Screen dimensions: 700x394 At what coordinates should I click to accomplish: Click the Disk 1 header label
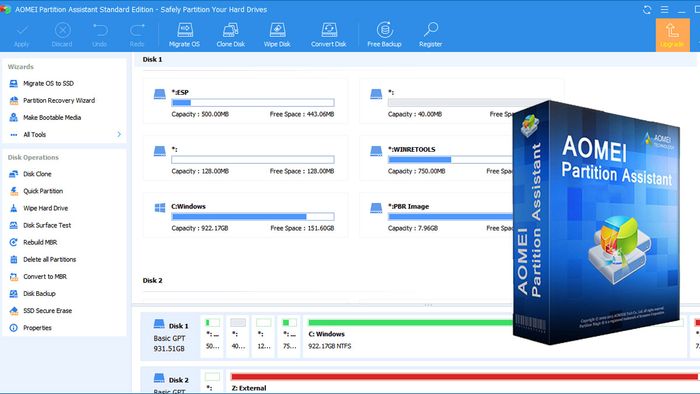click(152, 59)
